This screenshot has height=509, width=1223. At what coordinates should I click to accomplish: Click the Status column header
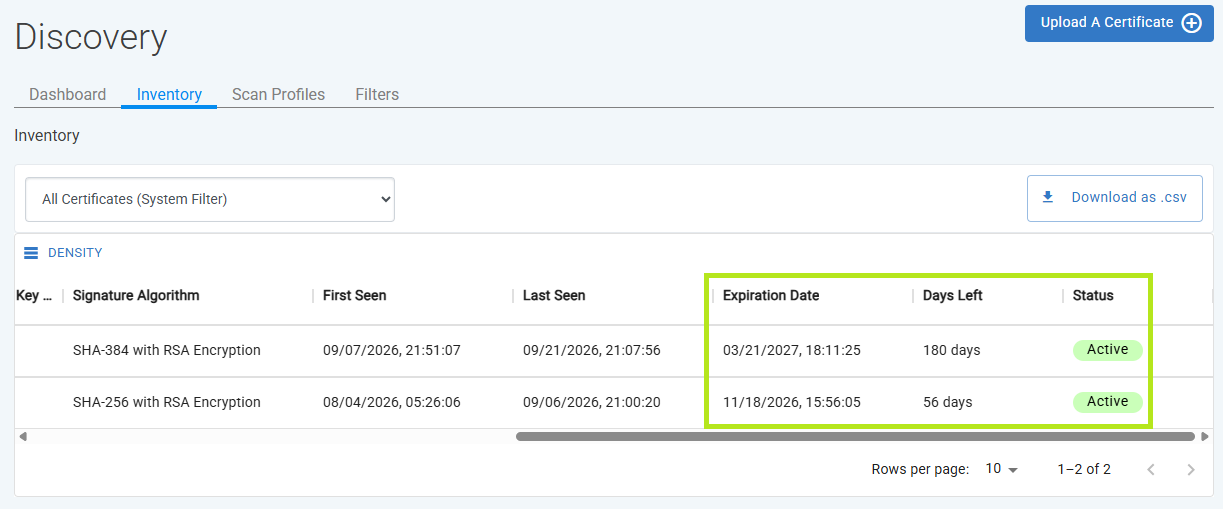[x=1093, y=296]
